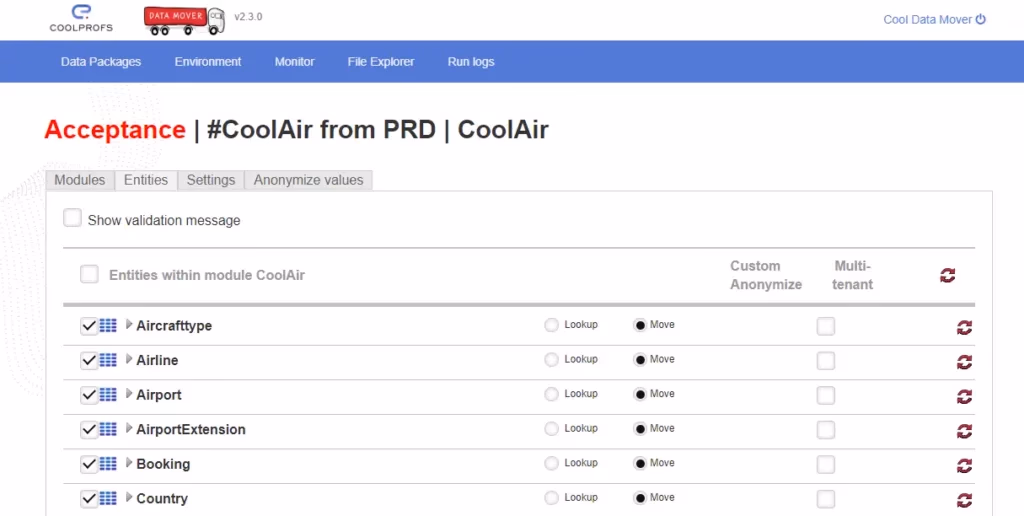
Task: Click the refresh icon in the table header
Action: 947,275
